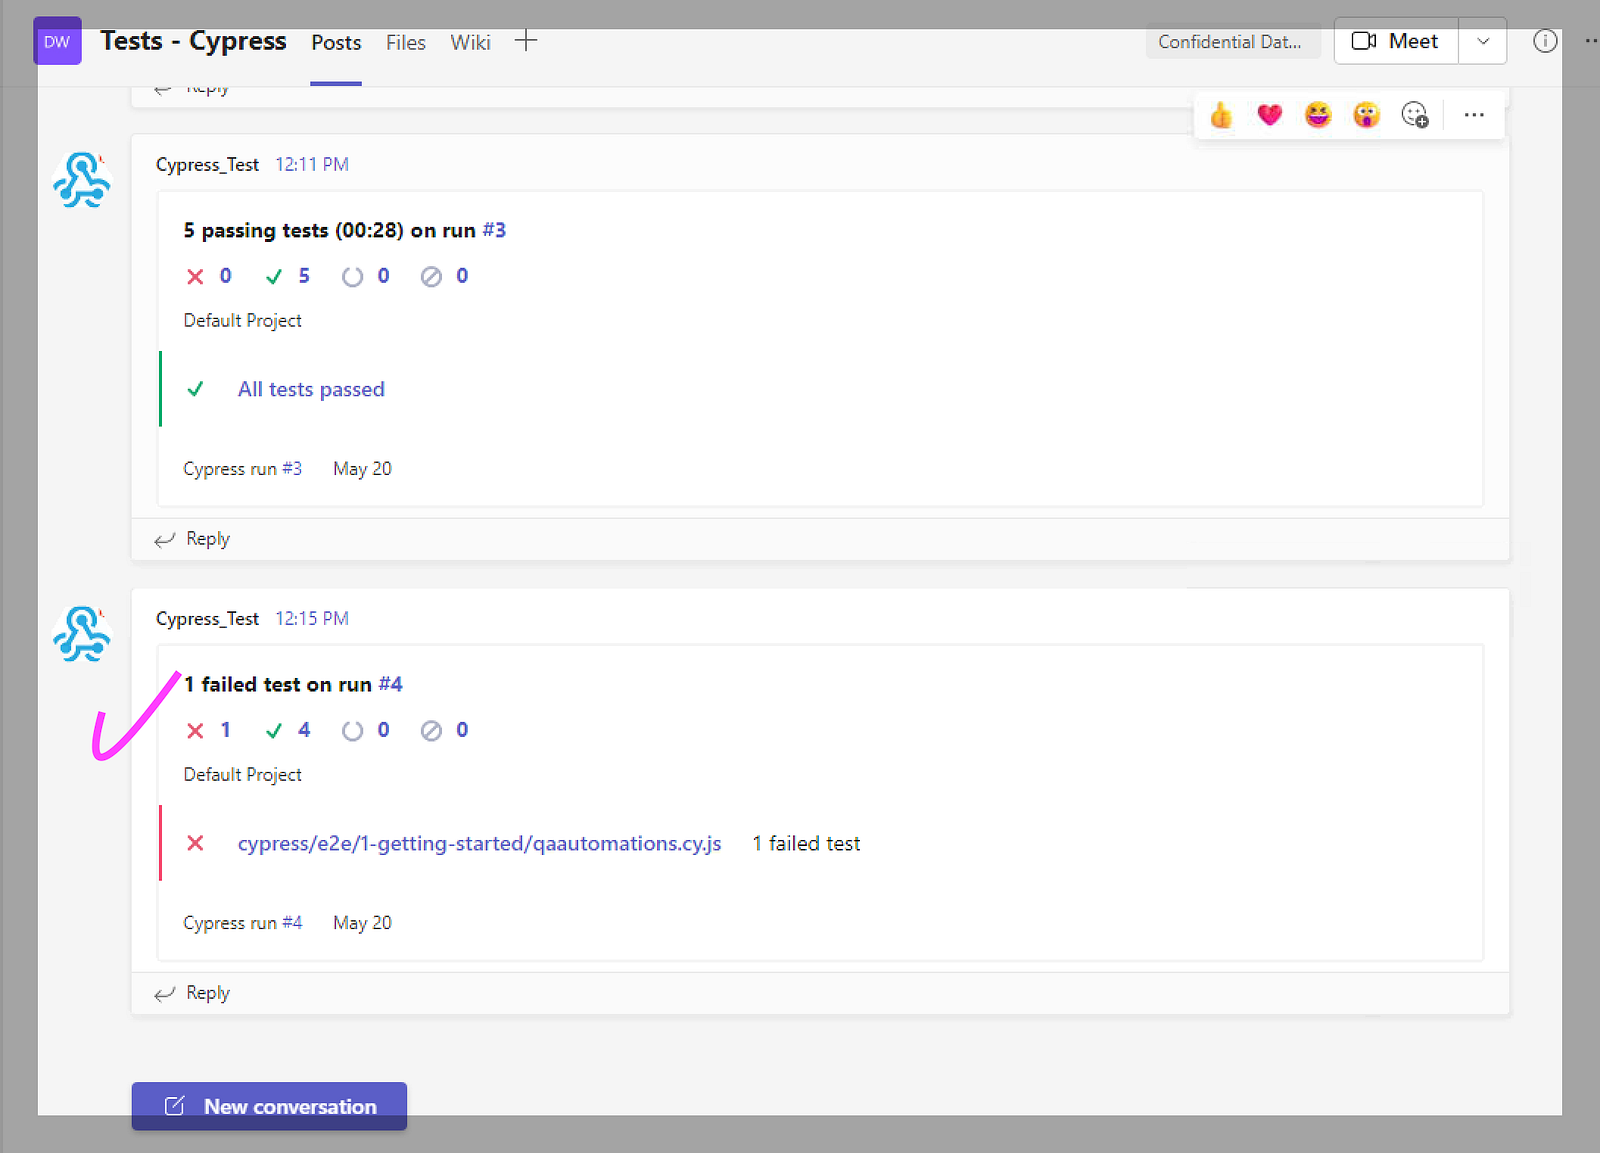
Task: Click the '1 failed test' text beside spec
Action: (x=806, y=843)
